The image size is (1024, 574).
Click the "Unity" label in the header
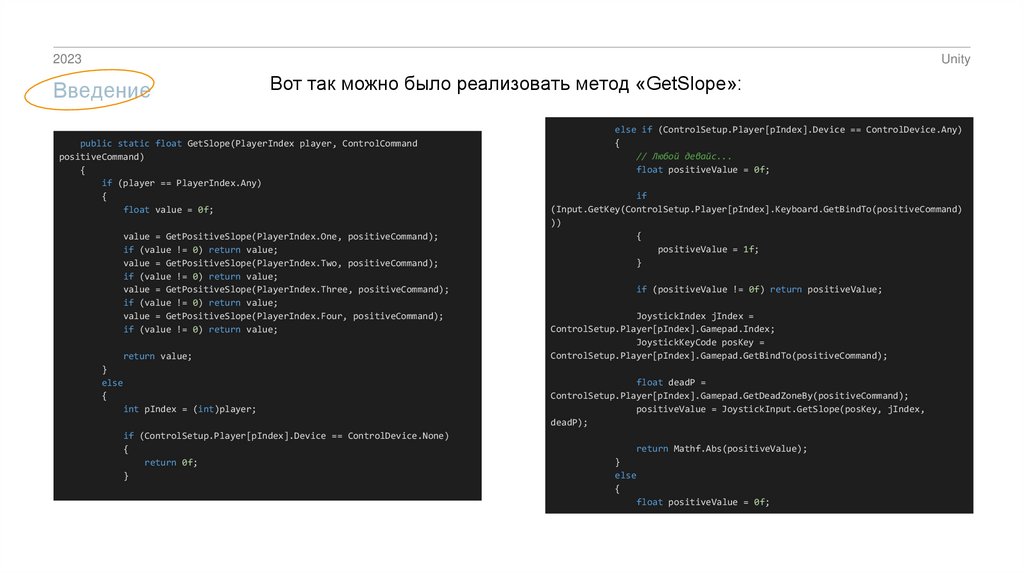pos(955,59)
